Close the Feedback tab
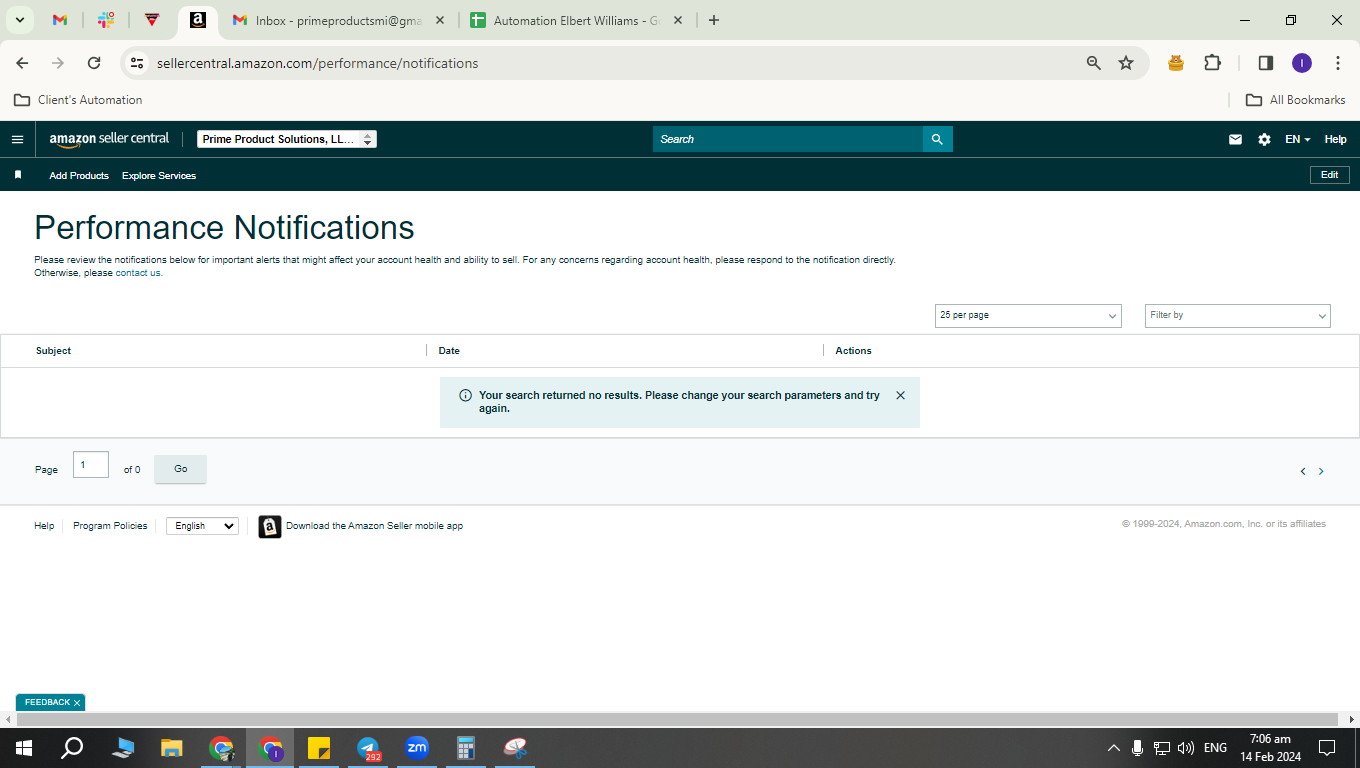This screenshot has height=768, width=1360. point(77,703)
